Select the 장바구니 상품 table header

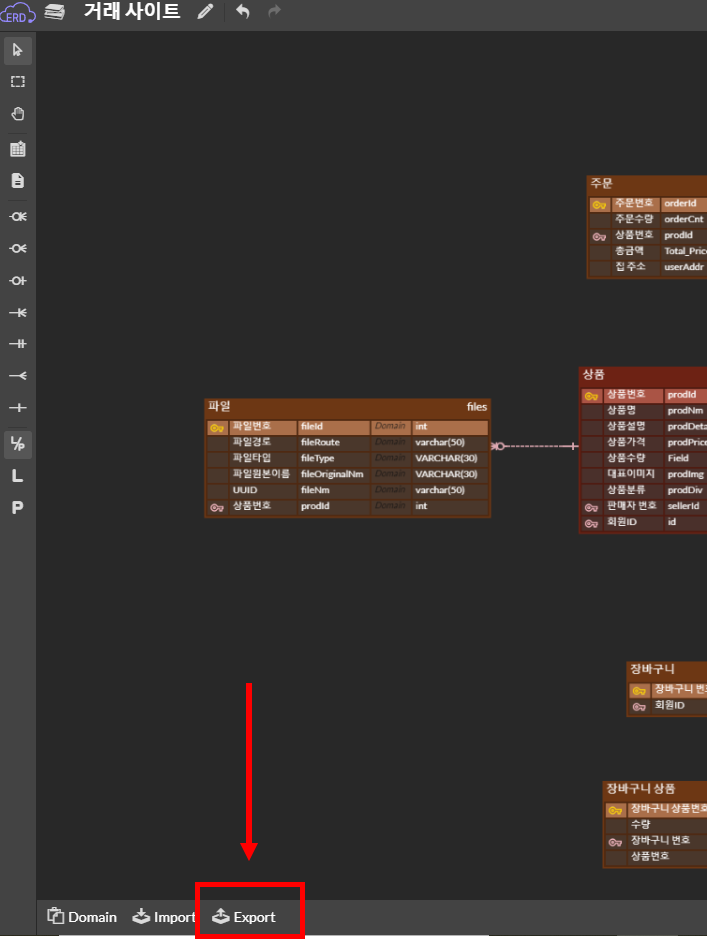(x=656, y=789)
